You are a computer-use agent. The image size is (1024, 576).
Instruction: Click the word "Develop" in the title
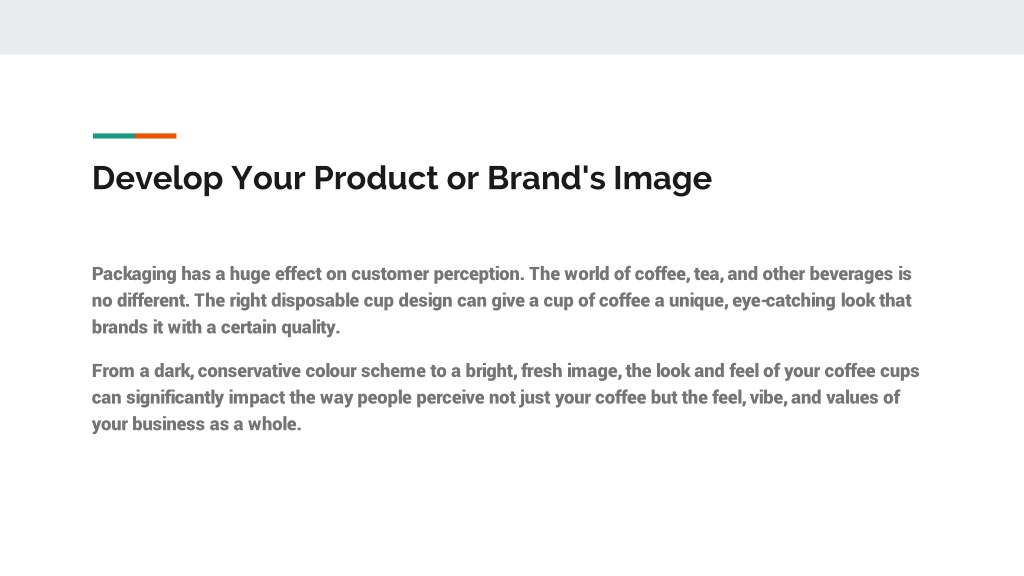pos(157,178)
